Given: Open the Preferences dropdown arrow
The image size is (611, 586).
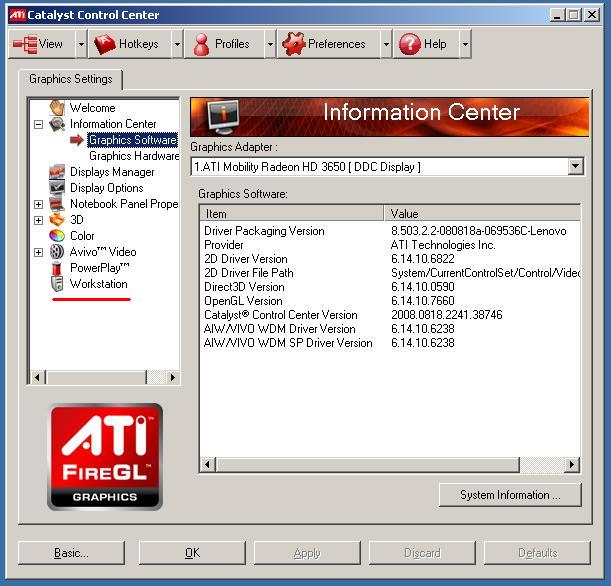Looking at the screenshot, I should click(x=386, y=44).
